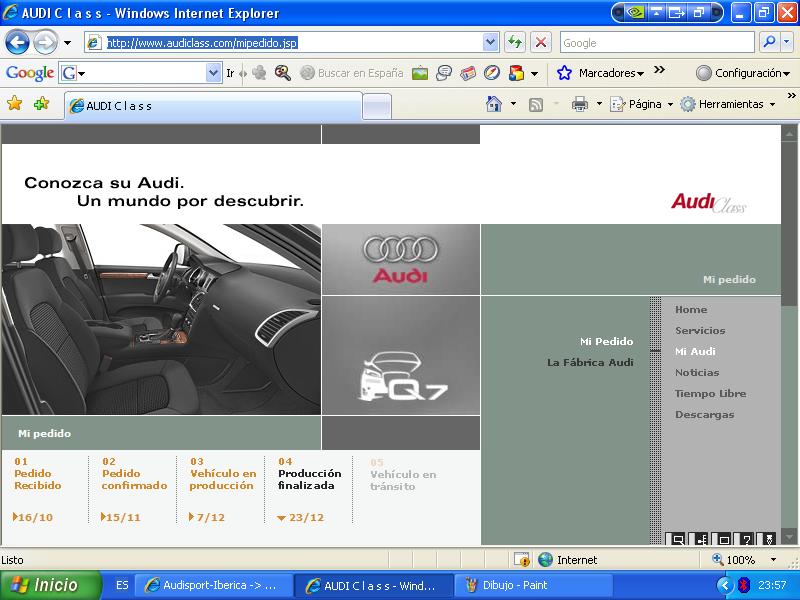The height and width of the screenshot is (600, 800).
Task: Open the Home link in the side menu
Action: click(x=691, y=309)
